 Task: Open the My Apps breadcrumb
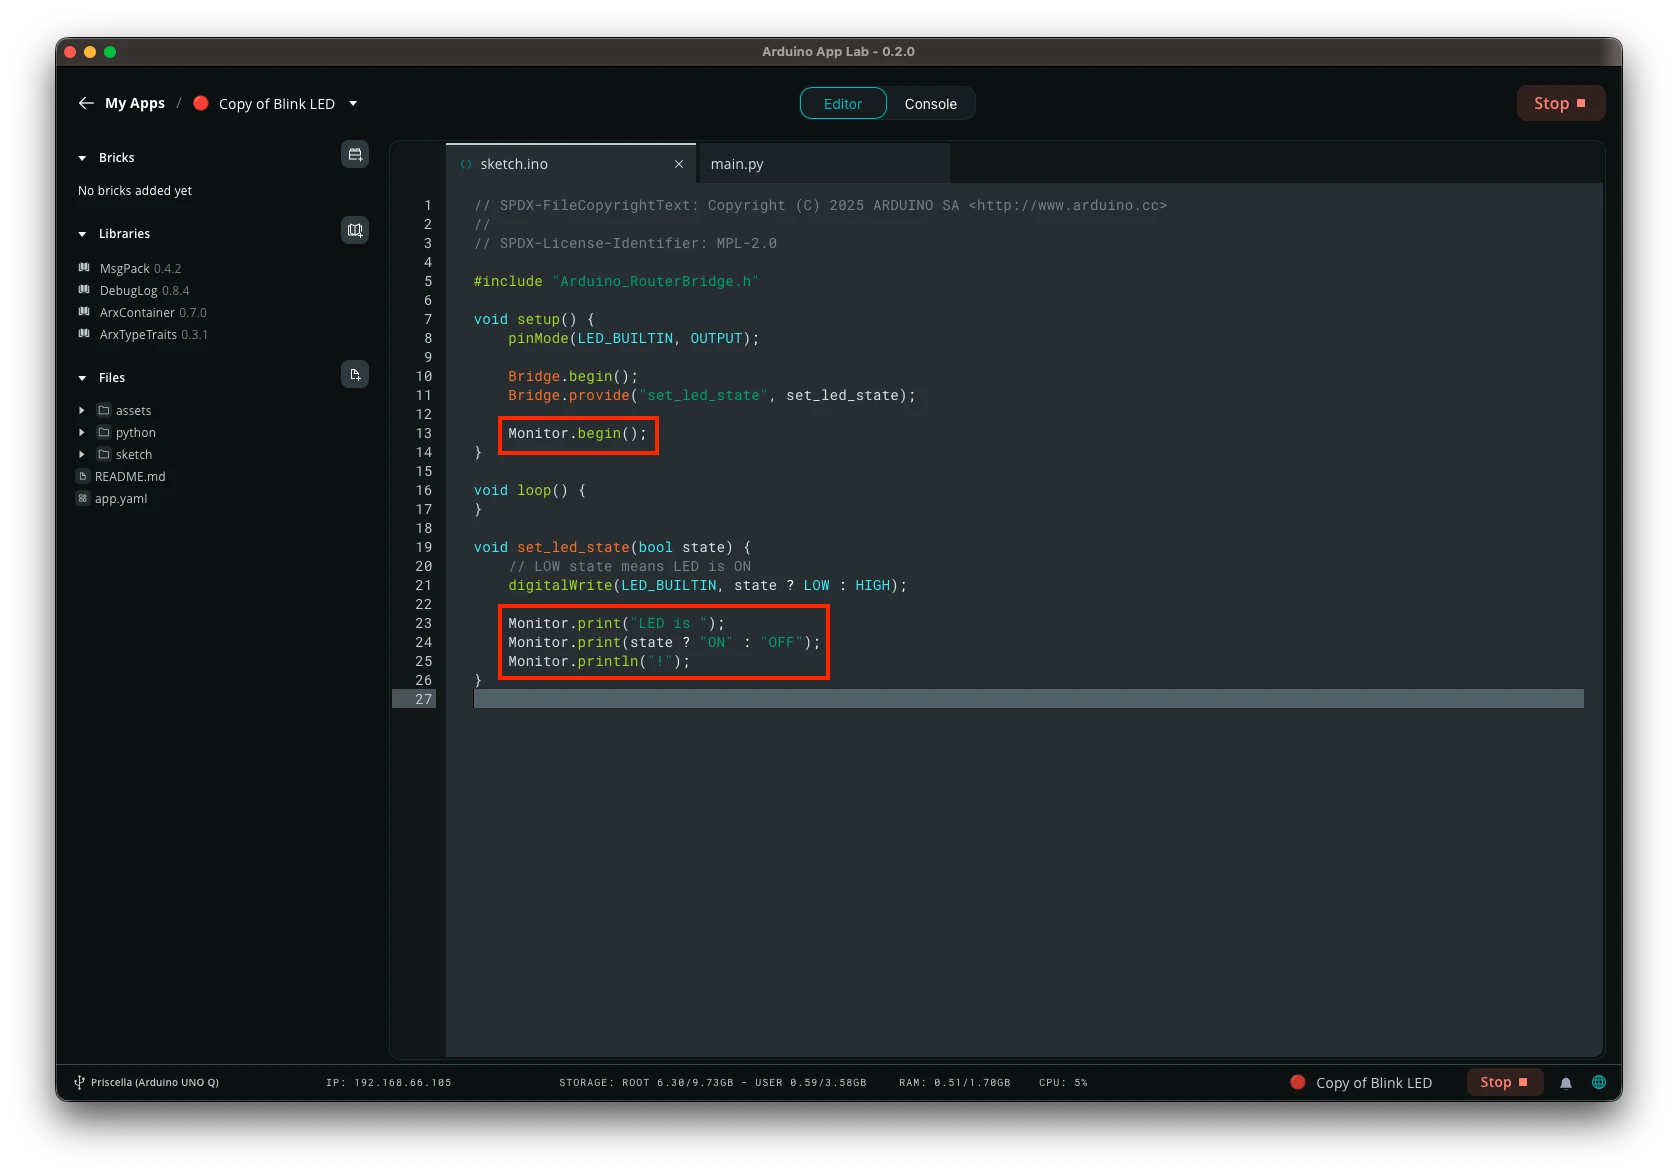tap(135, 103)
